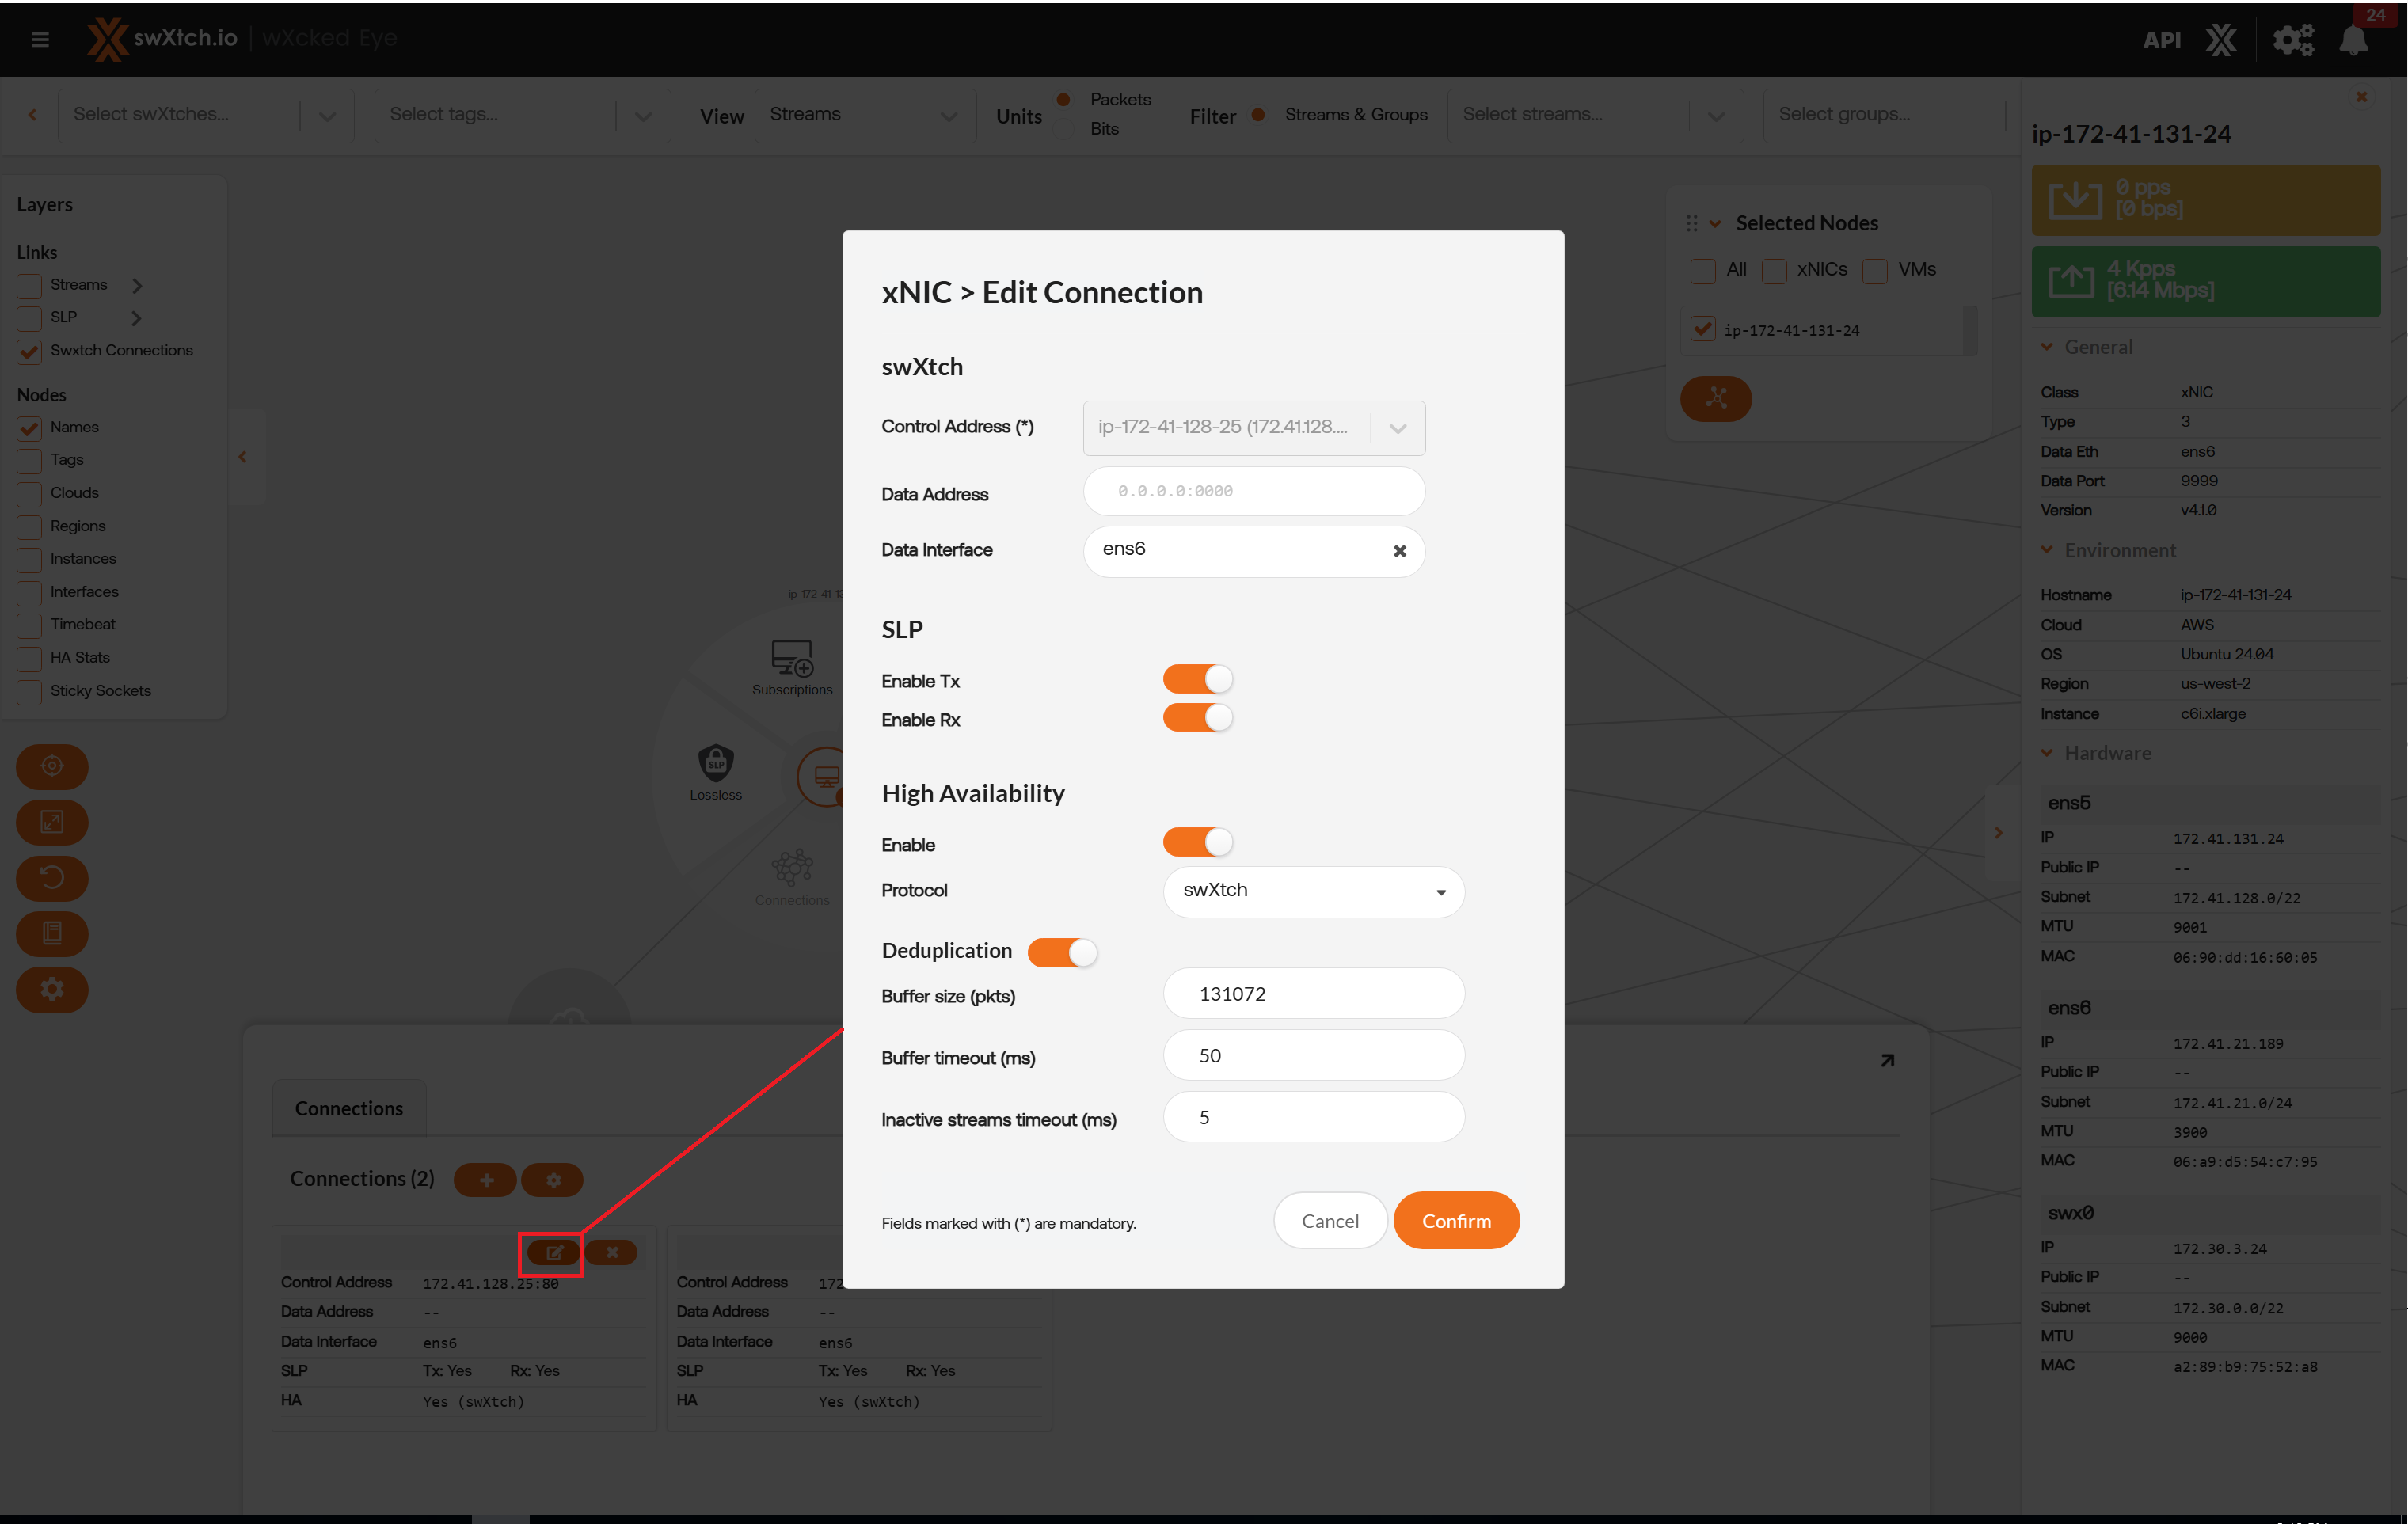2408x1524 pixels.
Task: Collapse the General section in details panel
Action: pos(2047,347)
